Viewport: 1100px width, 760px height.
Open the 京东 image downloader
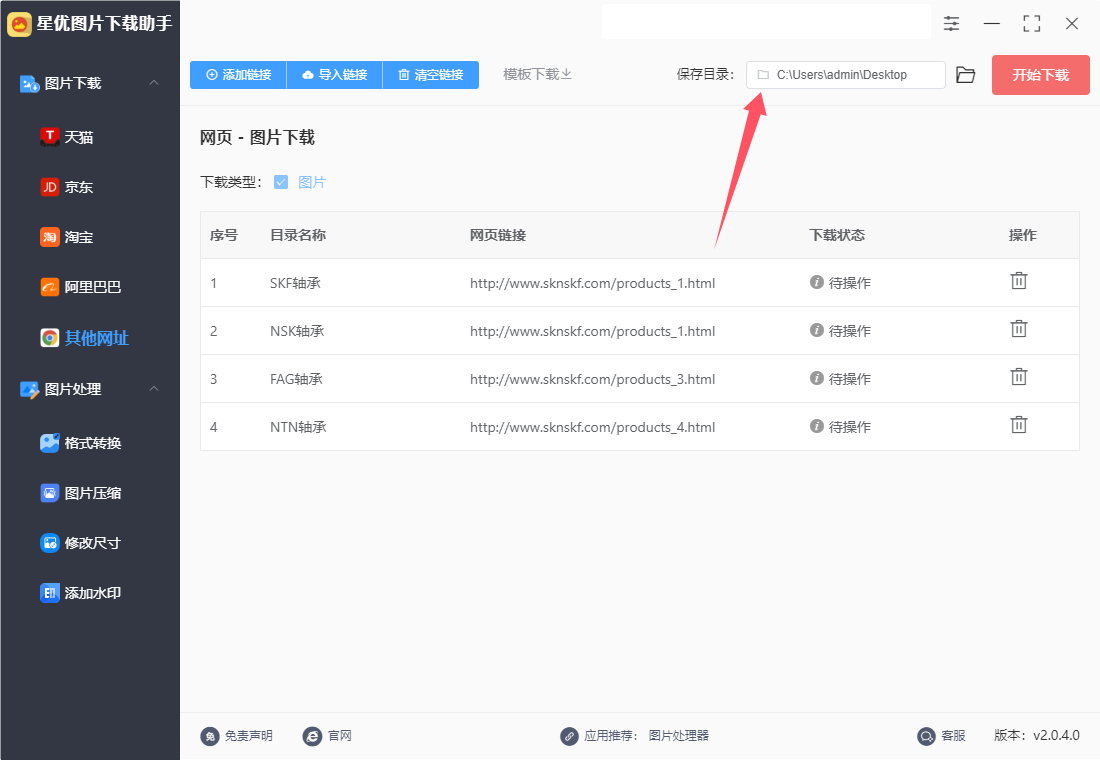pyautogui.click(x=67, y=187)
